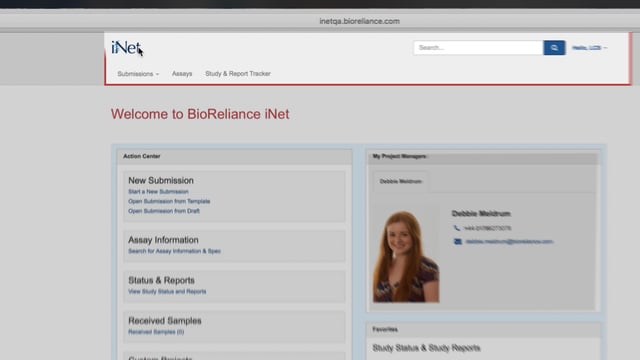
Task: Click the Received Samples (0) link
Action: point(156,332)
